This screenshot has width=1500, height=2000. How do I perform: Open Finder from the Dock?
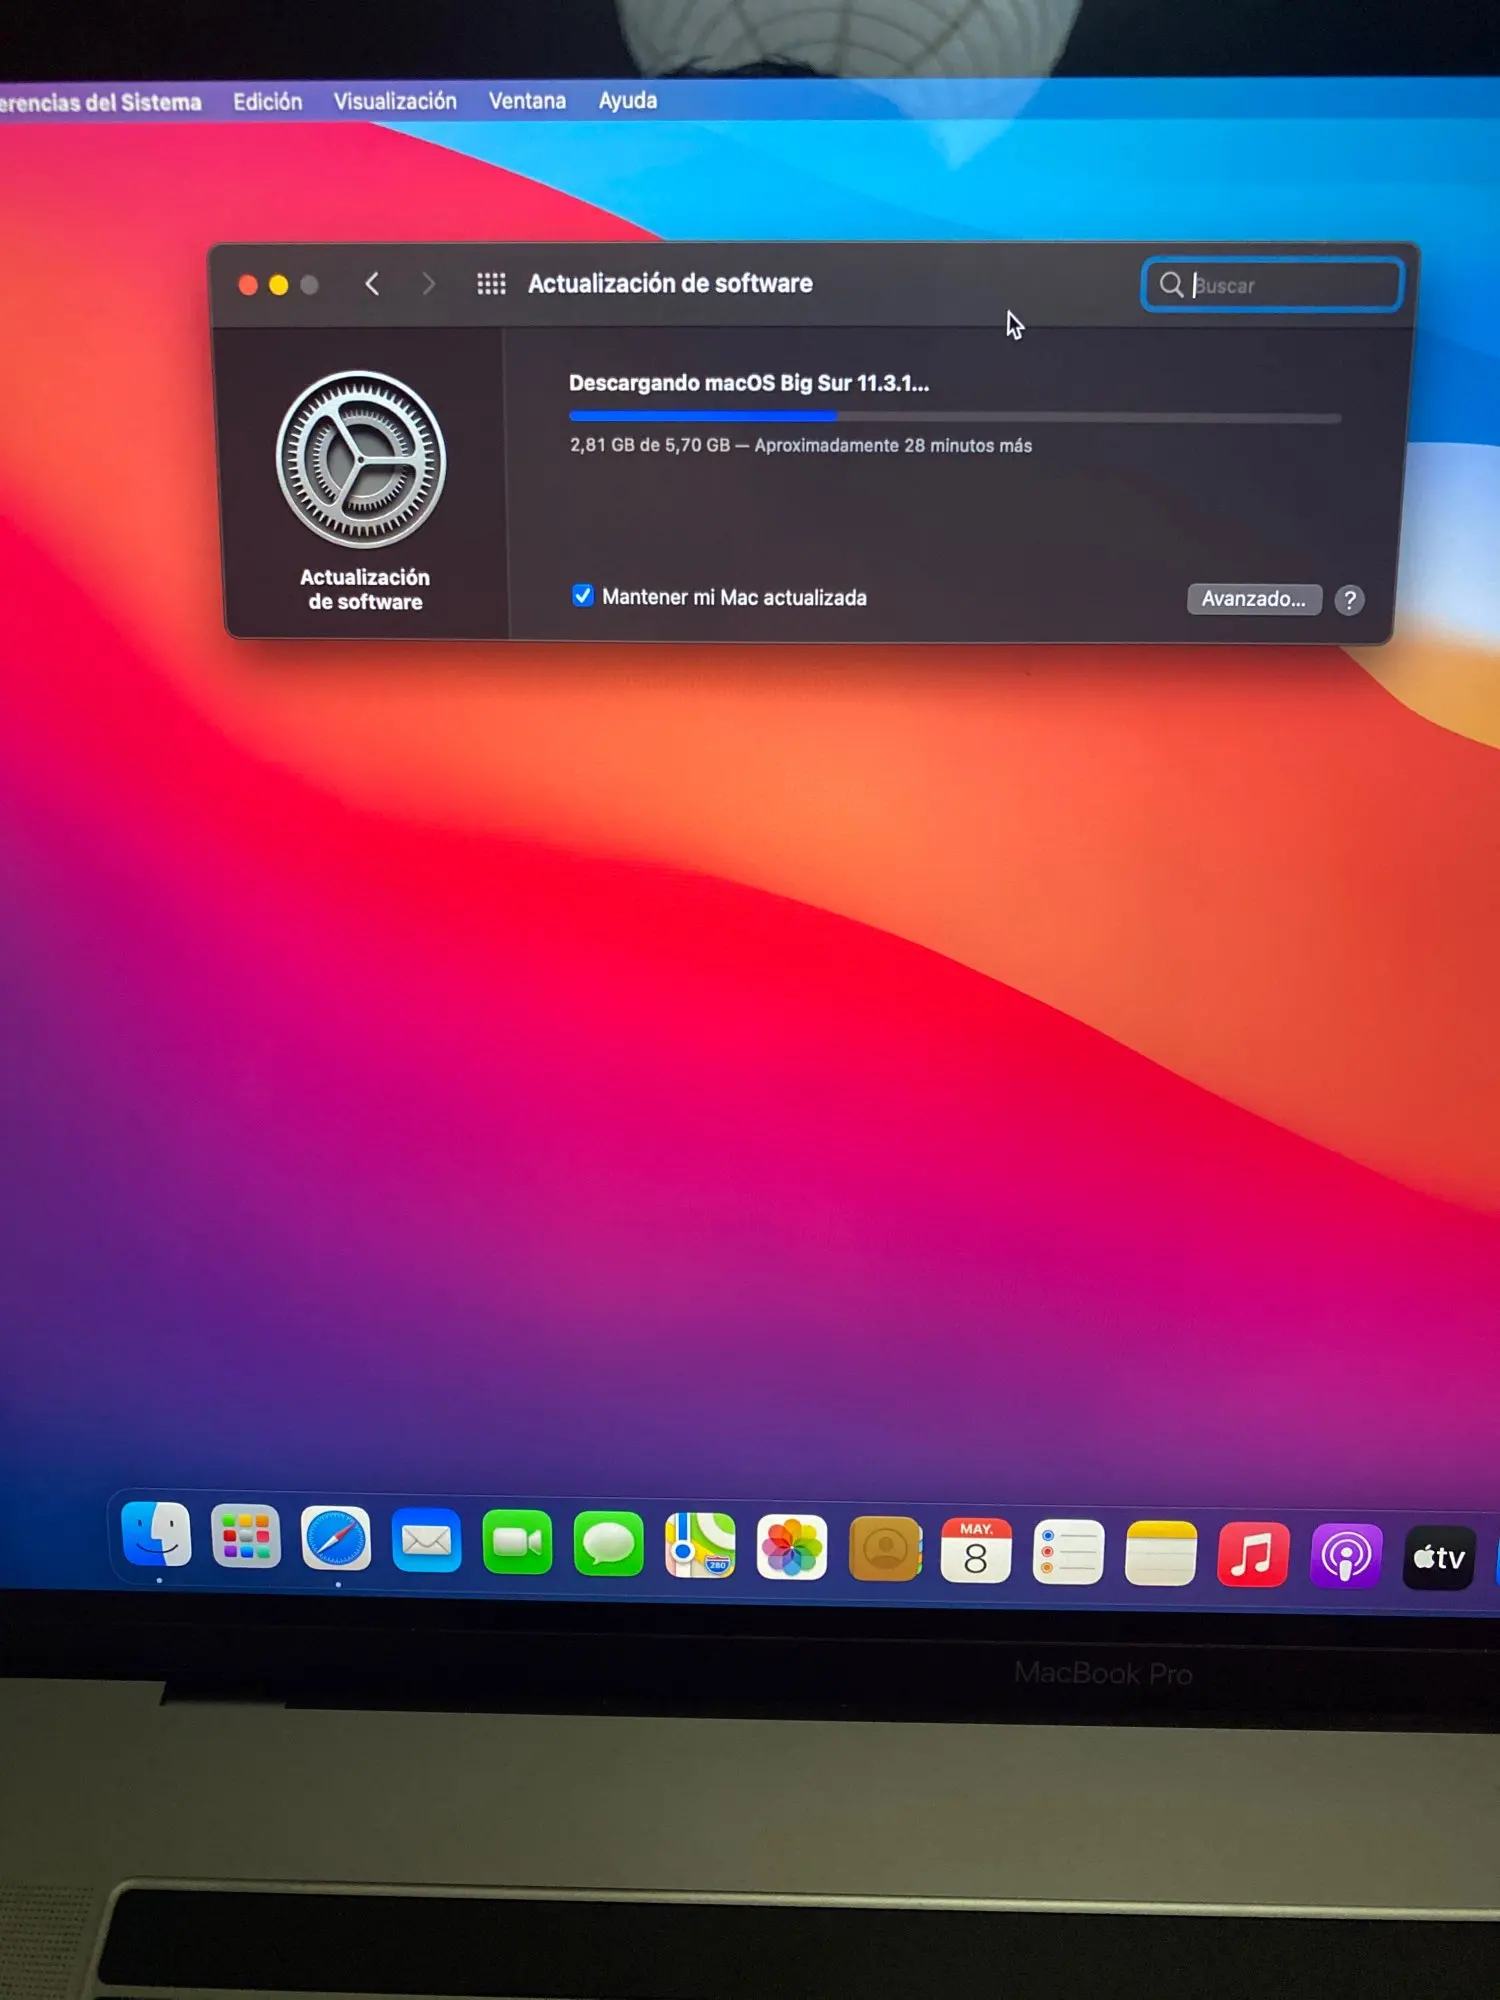[156, 1534]
